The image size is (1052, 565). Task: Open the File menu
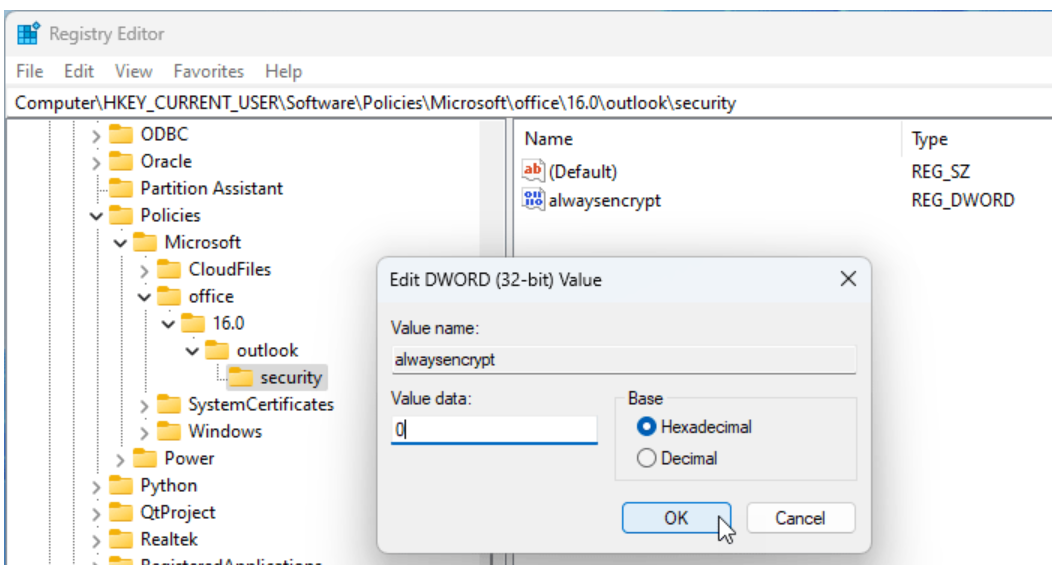30,71
